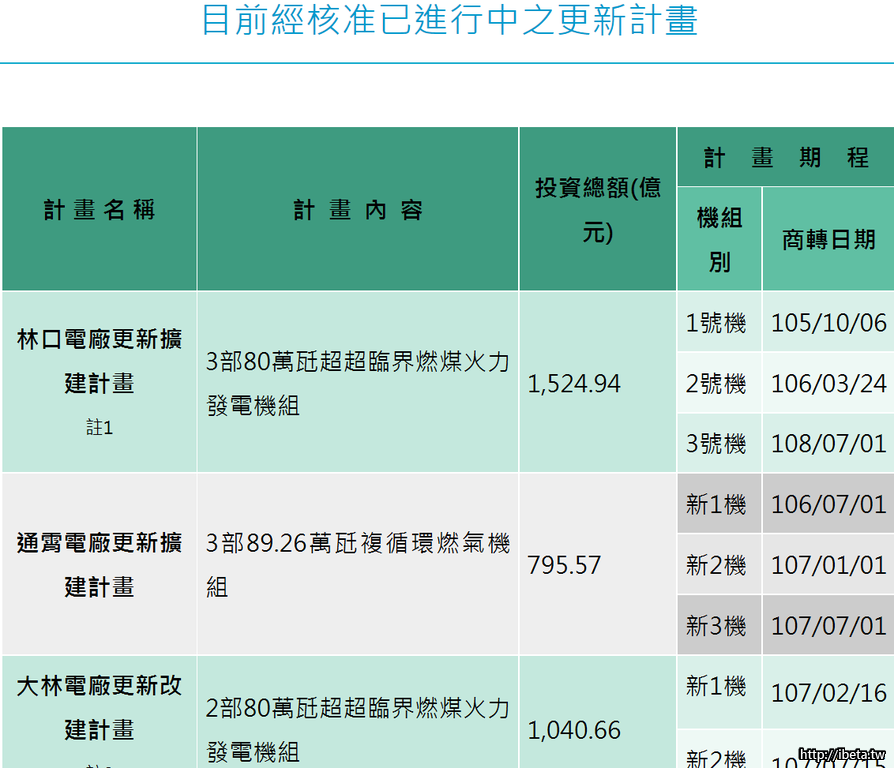Image resolution: width=894 pixels, height=768 pixels.
Task: Select the investment amount 1,524.94
Action: point(574,383)
